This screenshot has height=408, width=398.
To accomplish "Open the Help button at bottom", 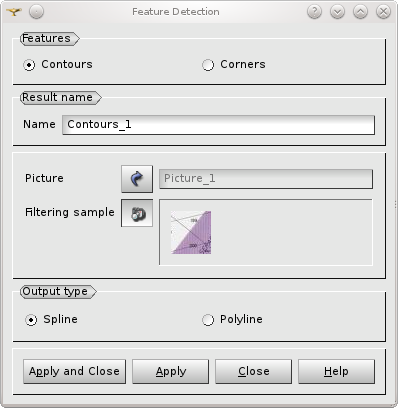I will (x=336, y=371).
